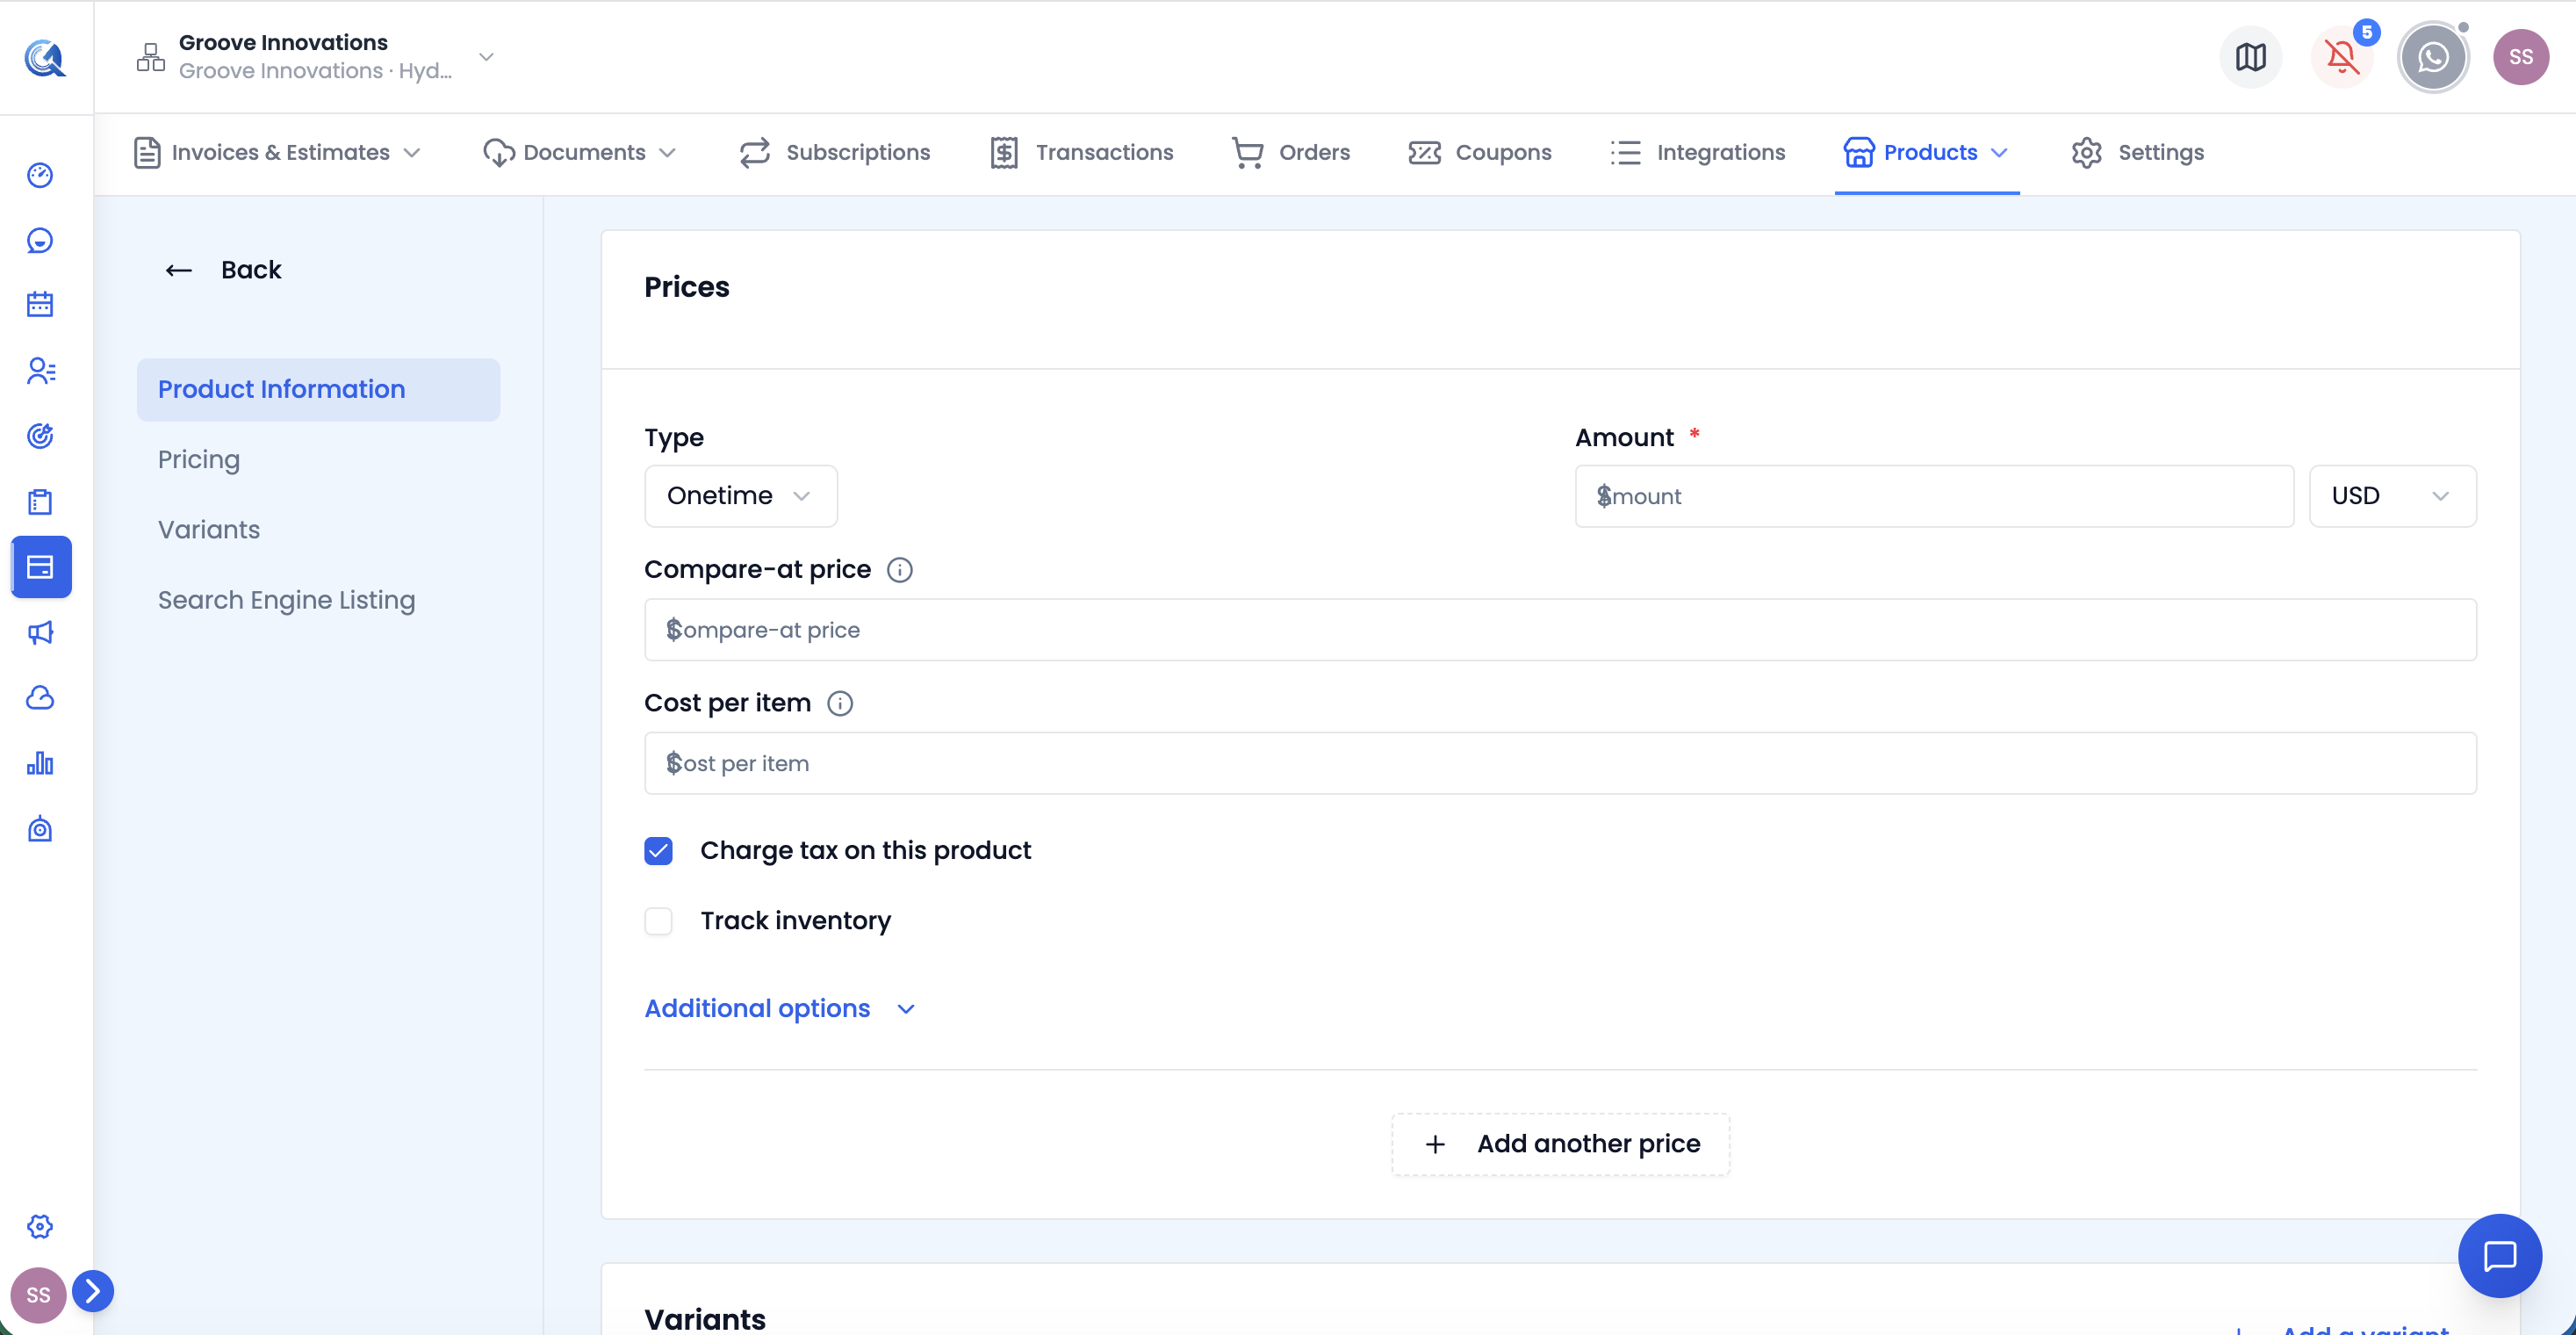Image resolution: width=2576 pixels, height=1335 pixels.
Task: Click the SS avatar at bottom left
Action: pyautogui.click(x=38, y=1295)
